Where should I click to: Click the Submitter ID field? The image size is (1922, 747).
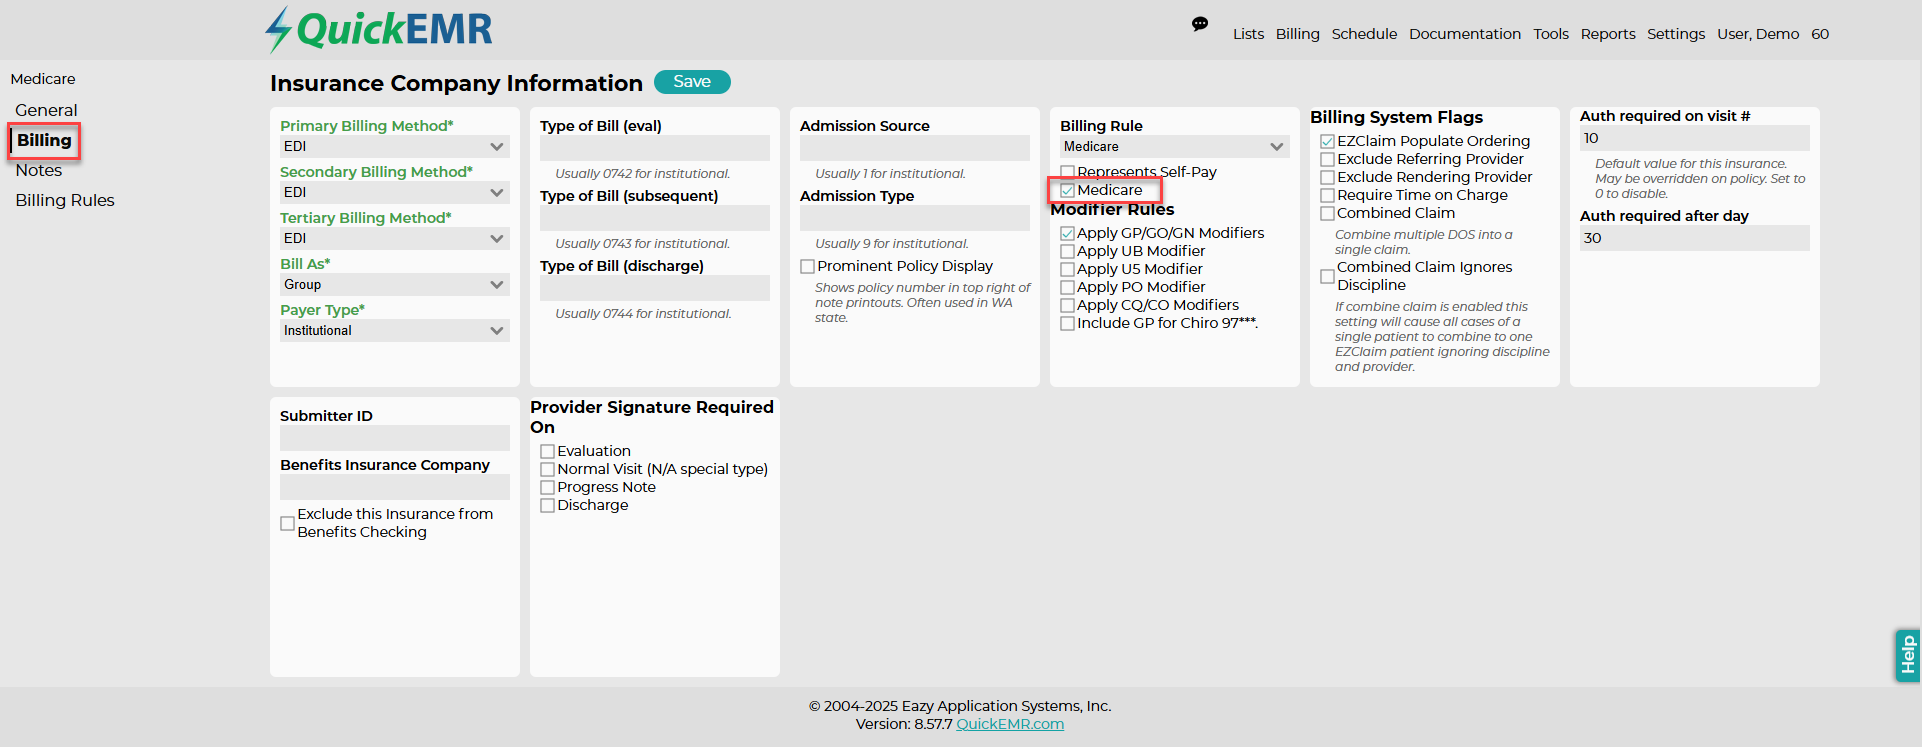pyautogui.click(x=395, y=438)
